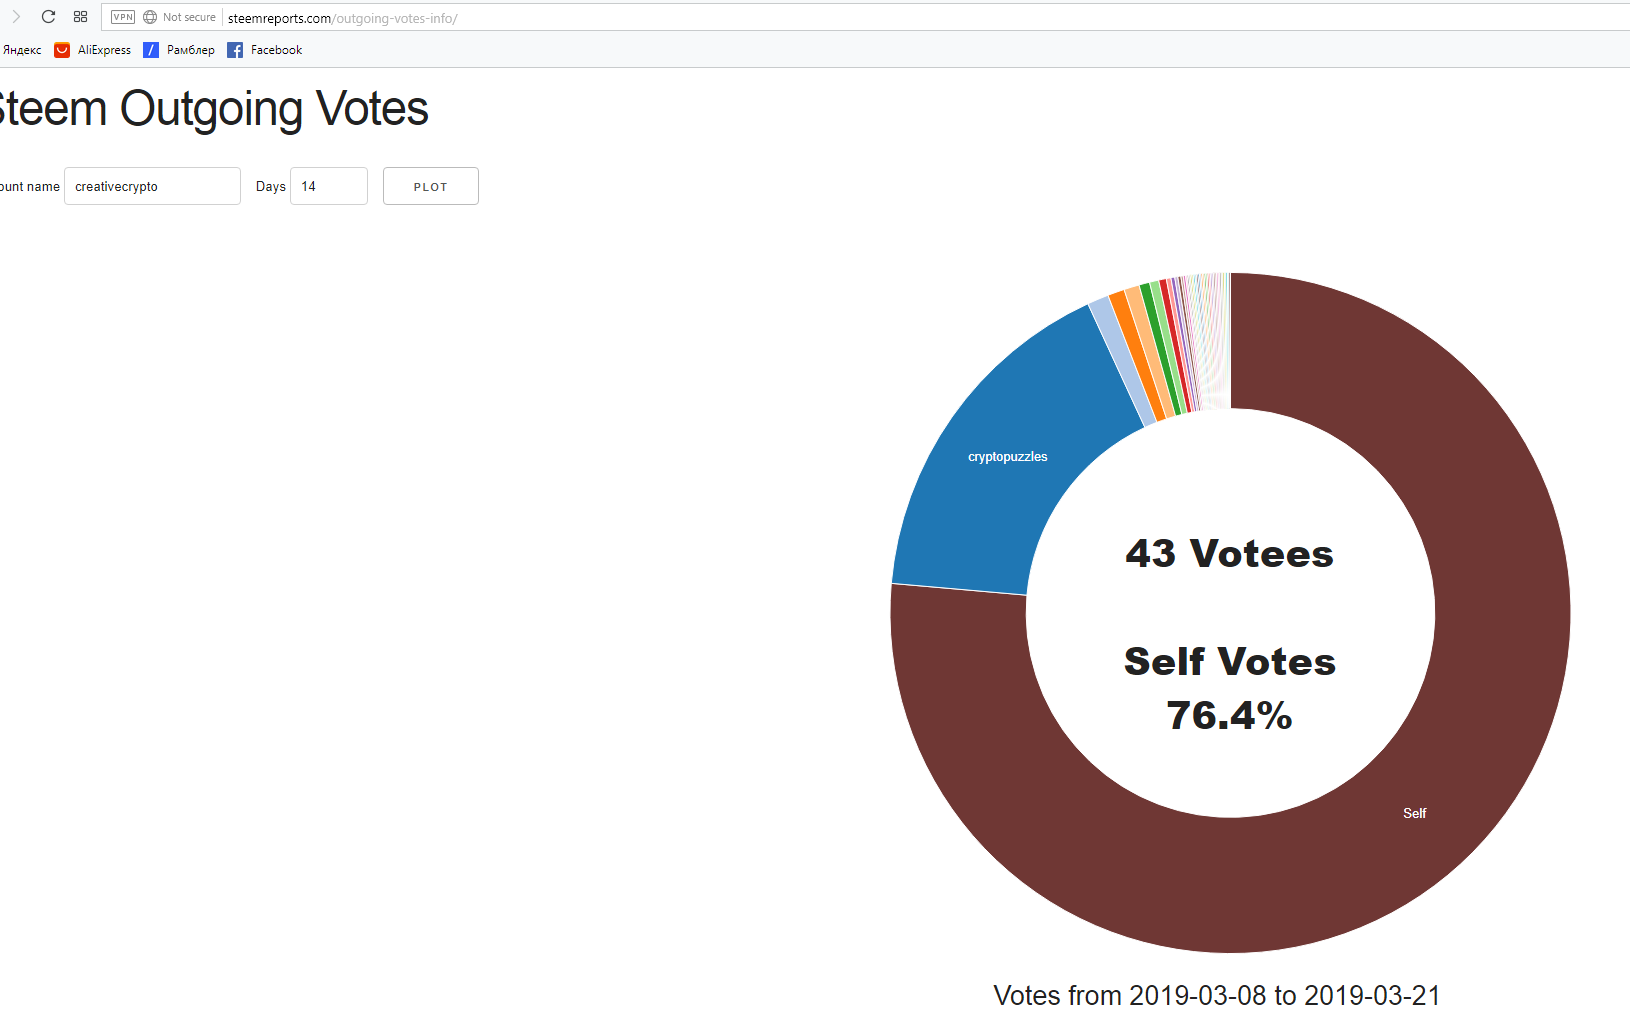Image resolution: width=1630 pixels, height=1026 pixels.
Task: Reload the page with the refresh icon
Action: click(48, 17)
